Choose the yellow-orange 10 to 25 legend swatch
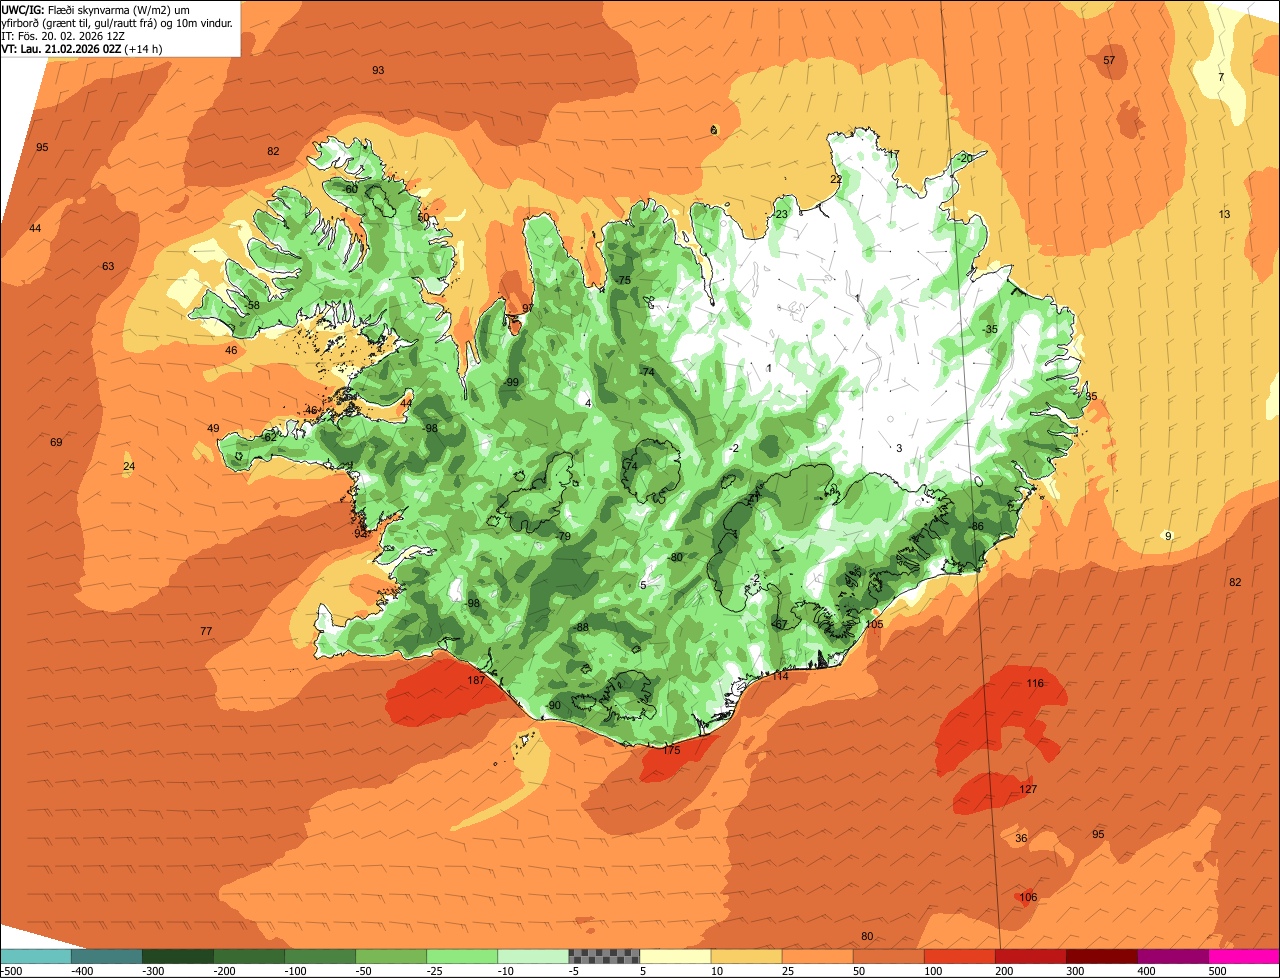Screen dimensions: 1280x978 tap(746, 956)
